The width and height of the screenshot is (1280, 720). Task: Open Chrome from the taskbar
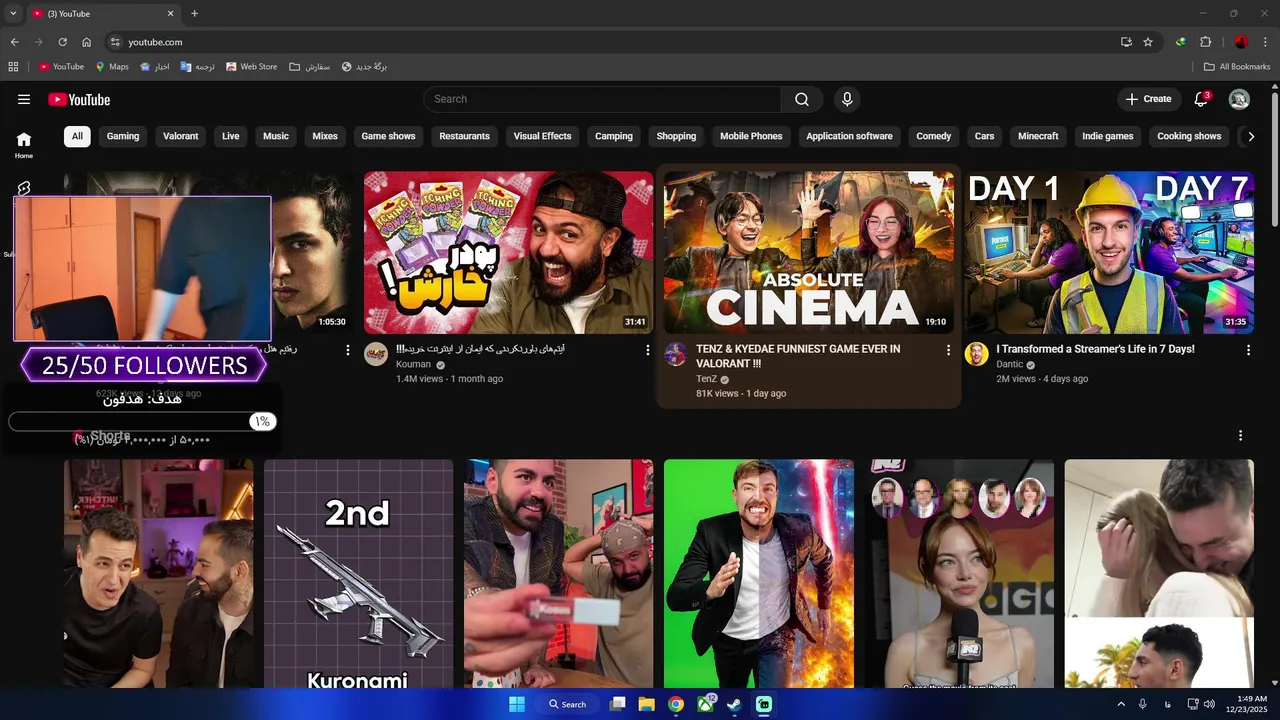point(676,704)
